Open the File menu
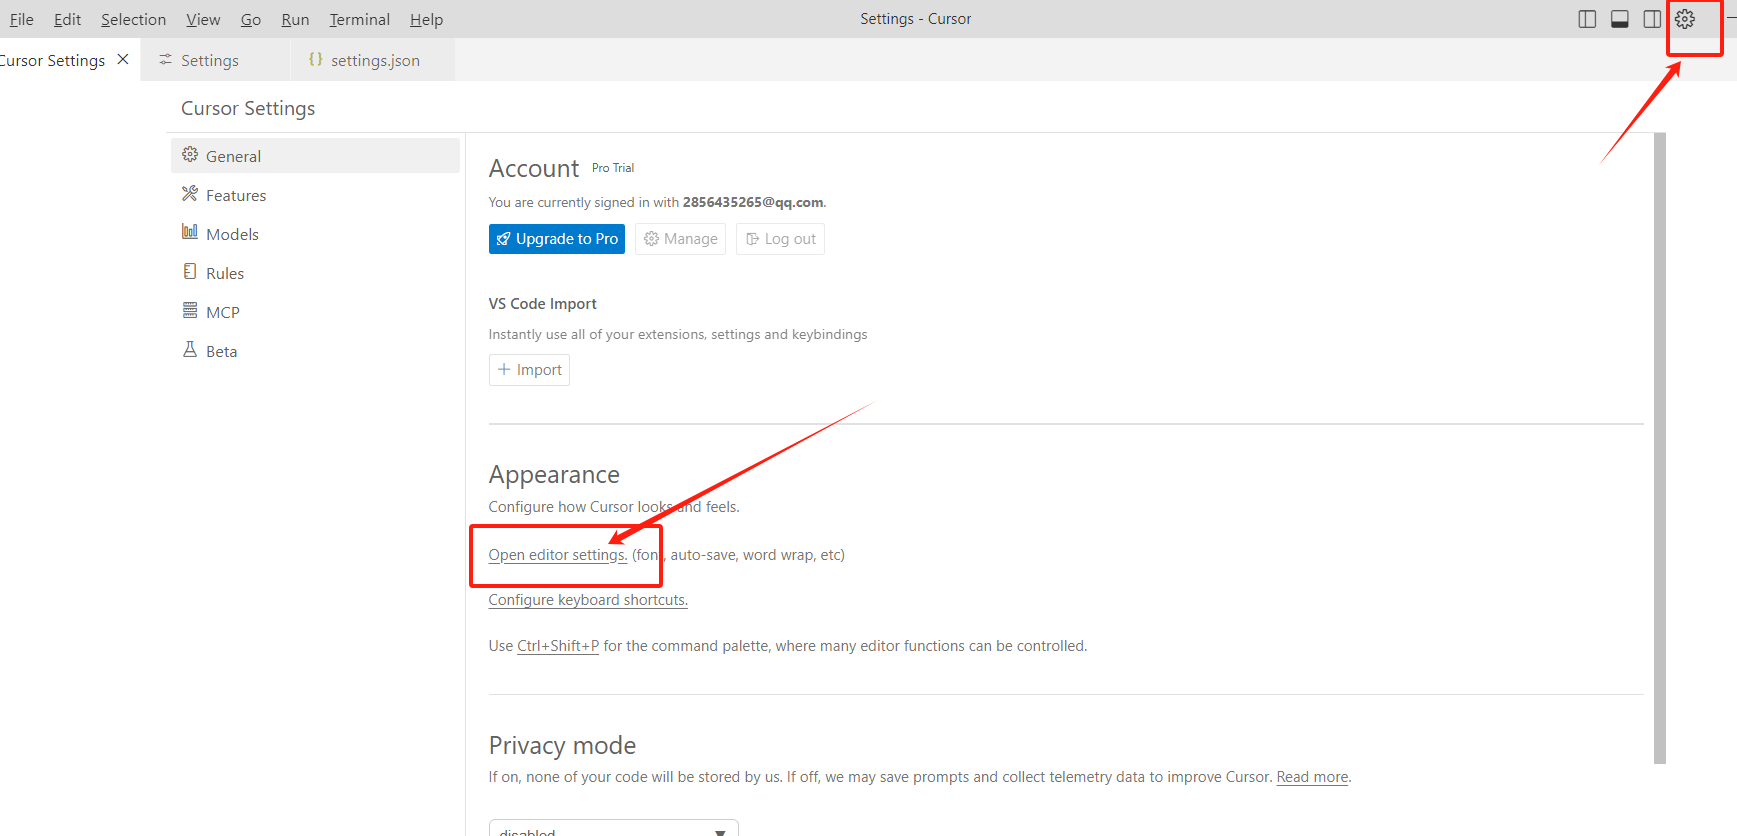 21,19
